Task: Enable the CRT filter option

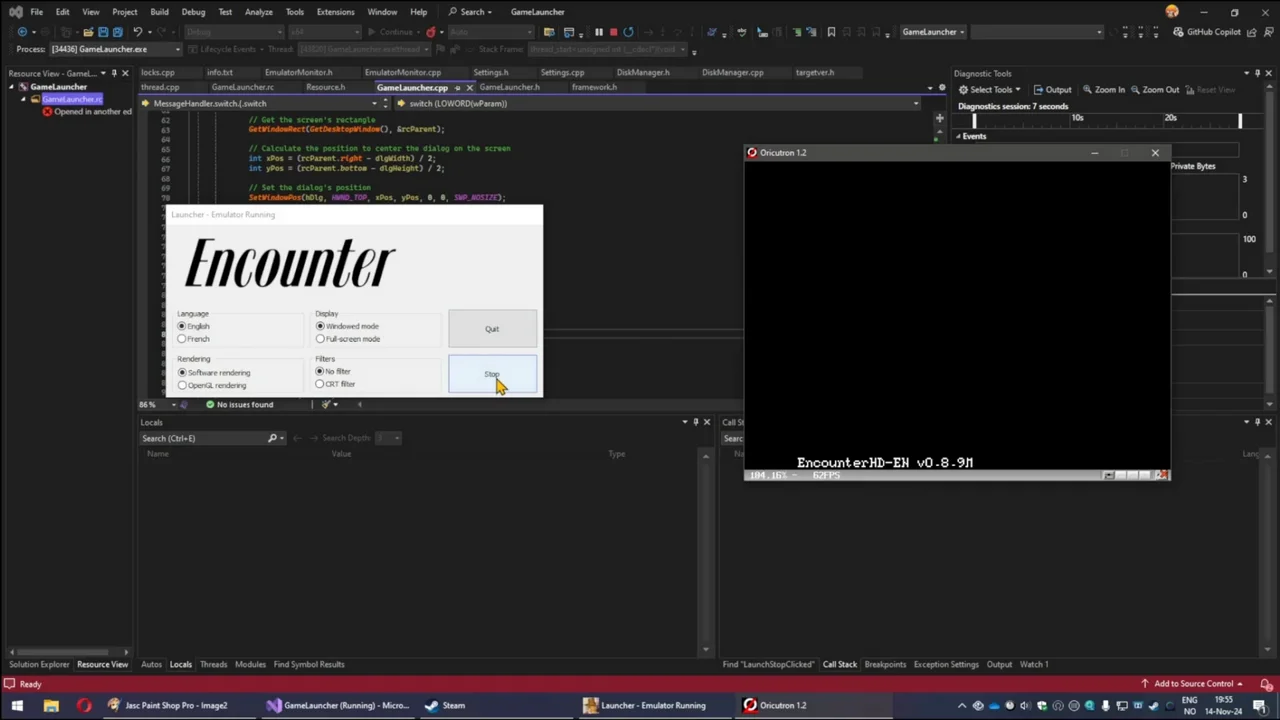Action: click(x=320, y=384)
